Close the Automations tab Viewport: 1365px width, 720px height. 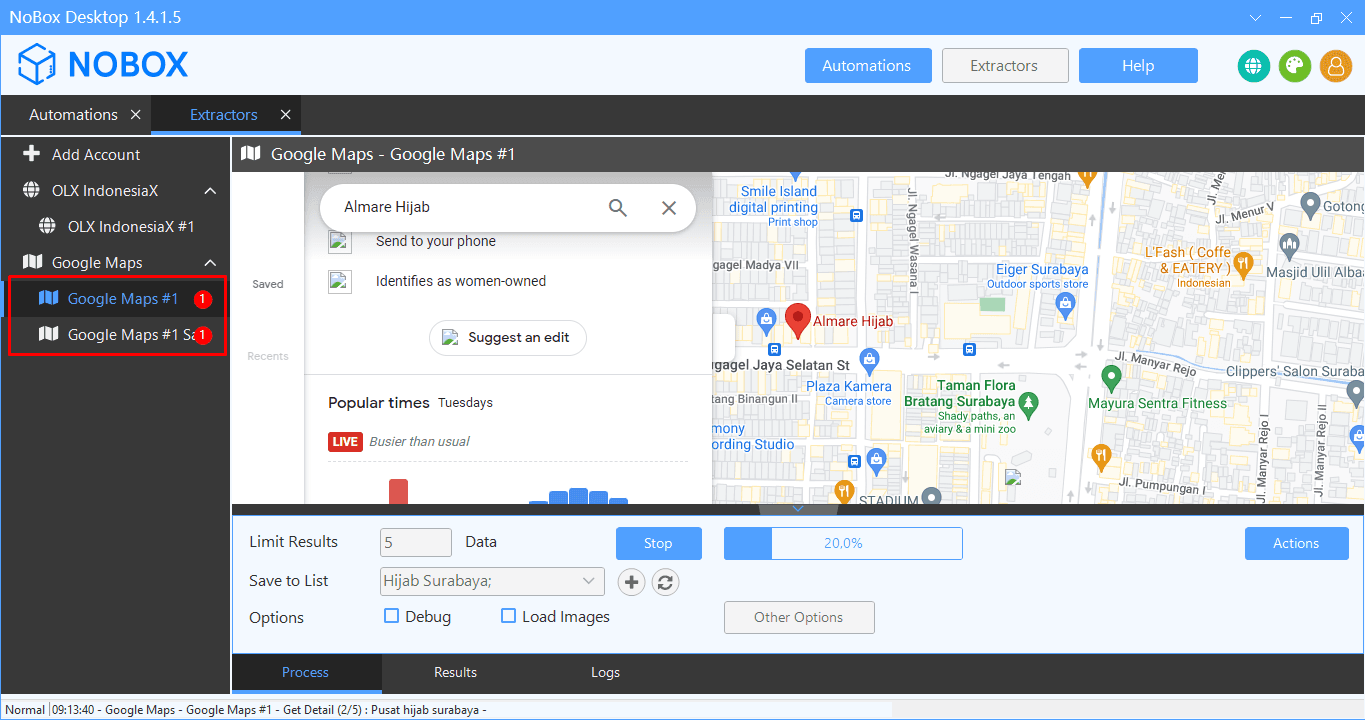[x=136, y=115]
